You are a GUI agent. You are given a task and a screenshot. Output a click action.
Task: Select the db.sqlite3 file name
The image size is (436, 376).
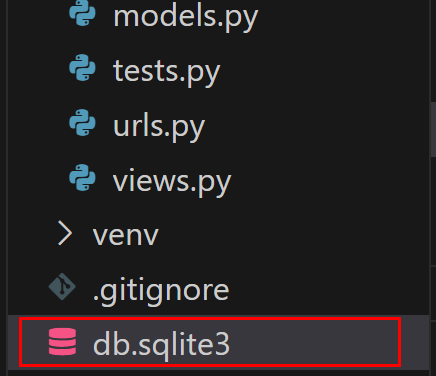coord(161,345)
